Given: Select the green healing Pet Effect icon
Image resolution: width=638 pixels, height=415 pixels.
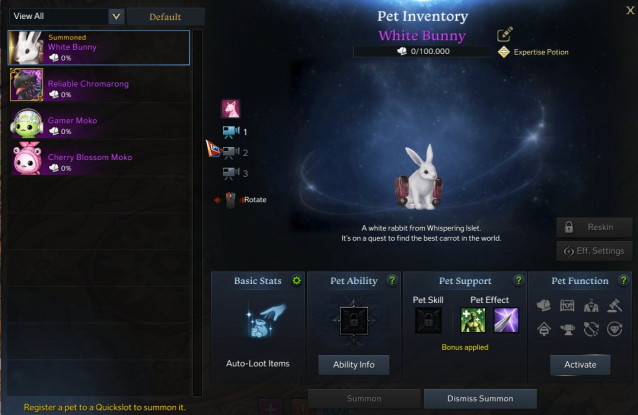Looking at the screenshot, I should 473,320.
